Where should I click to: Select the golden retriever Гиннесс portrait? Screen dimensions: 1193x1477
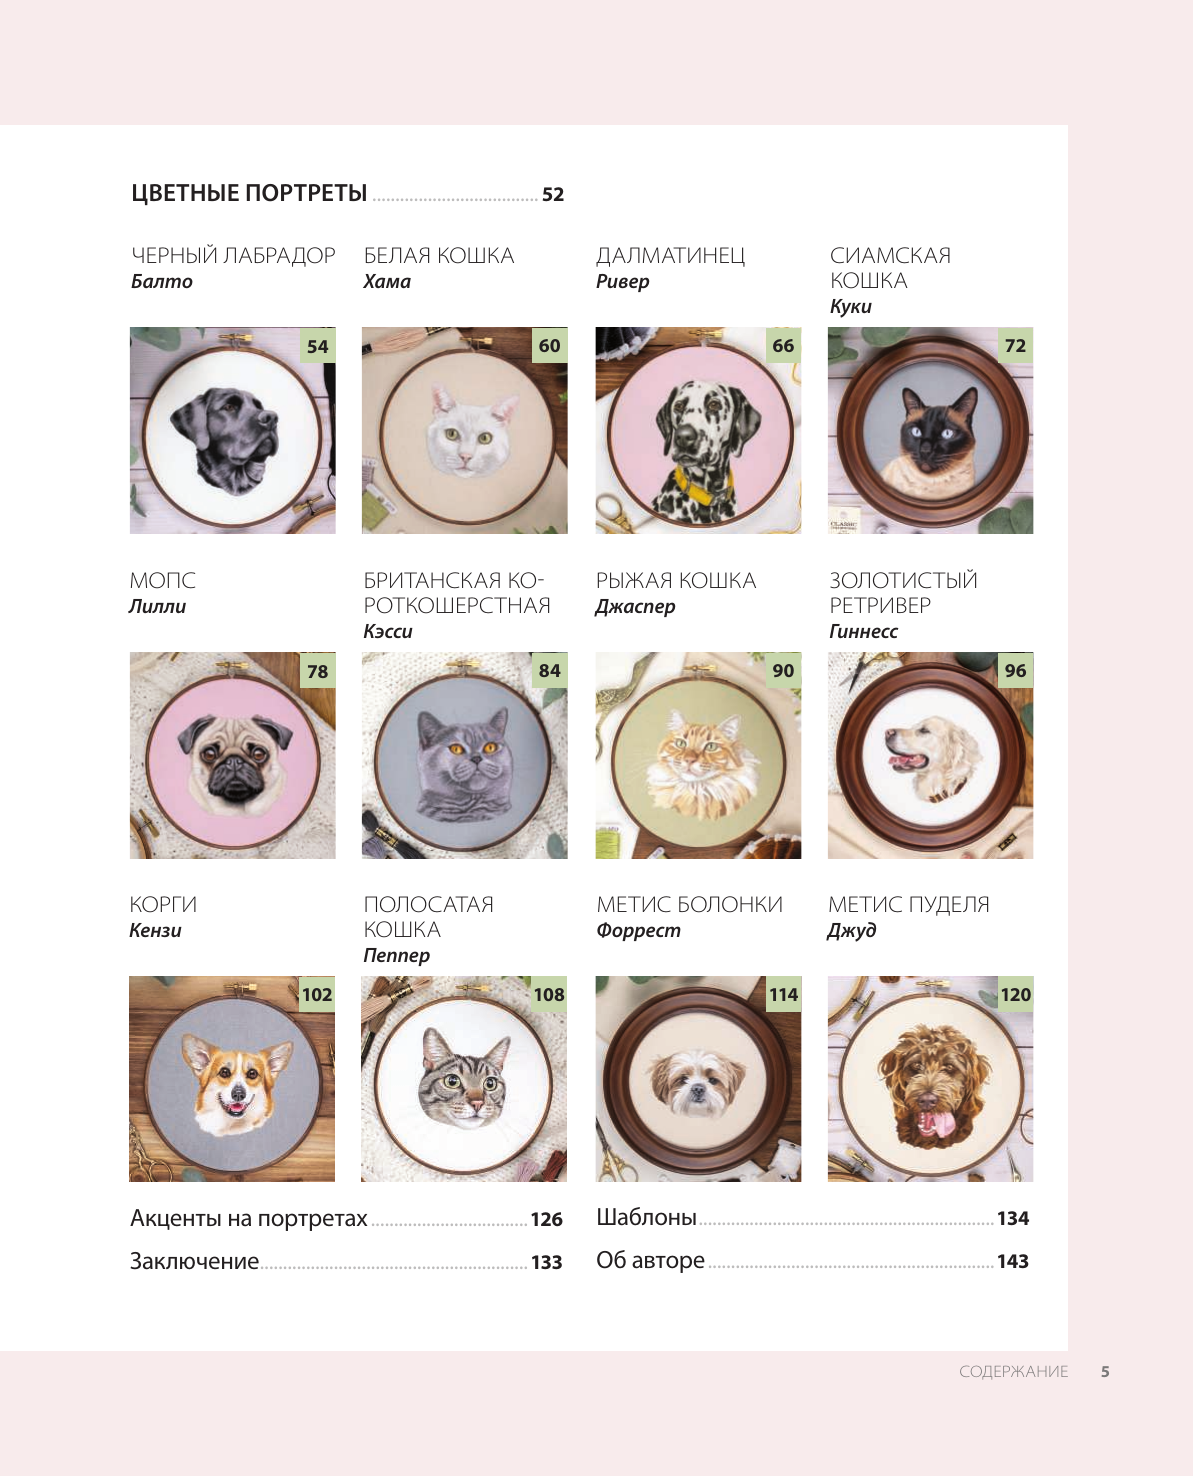point(930,756)
